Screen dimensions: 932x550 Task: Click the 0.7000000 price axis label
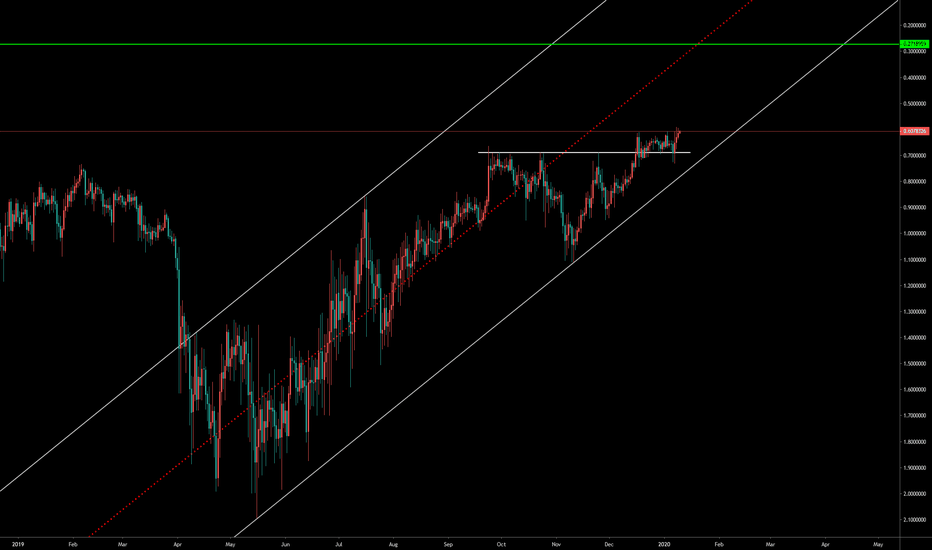tap(915, 156)
